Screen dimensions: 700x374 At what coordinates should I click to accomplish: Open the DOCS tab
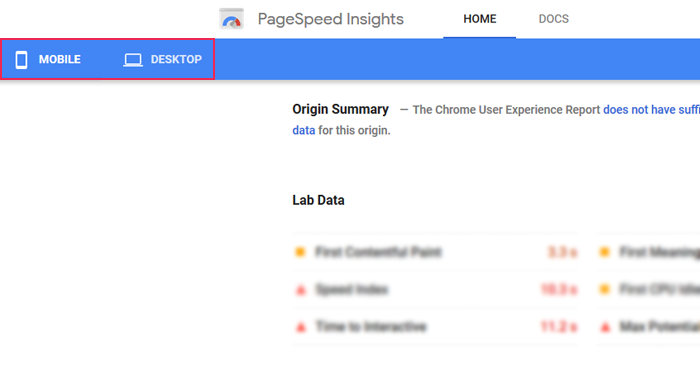click(x=554, y=19)
